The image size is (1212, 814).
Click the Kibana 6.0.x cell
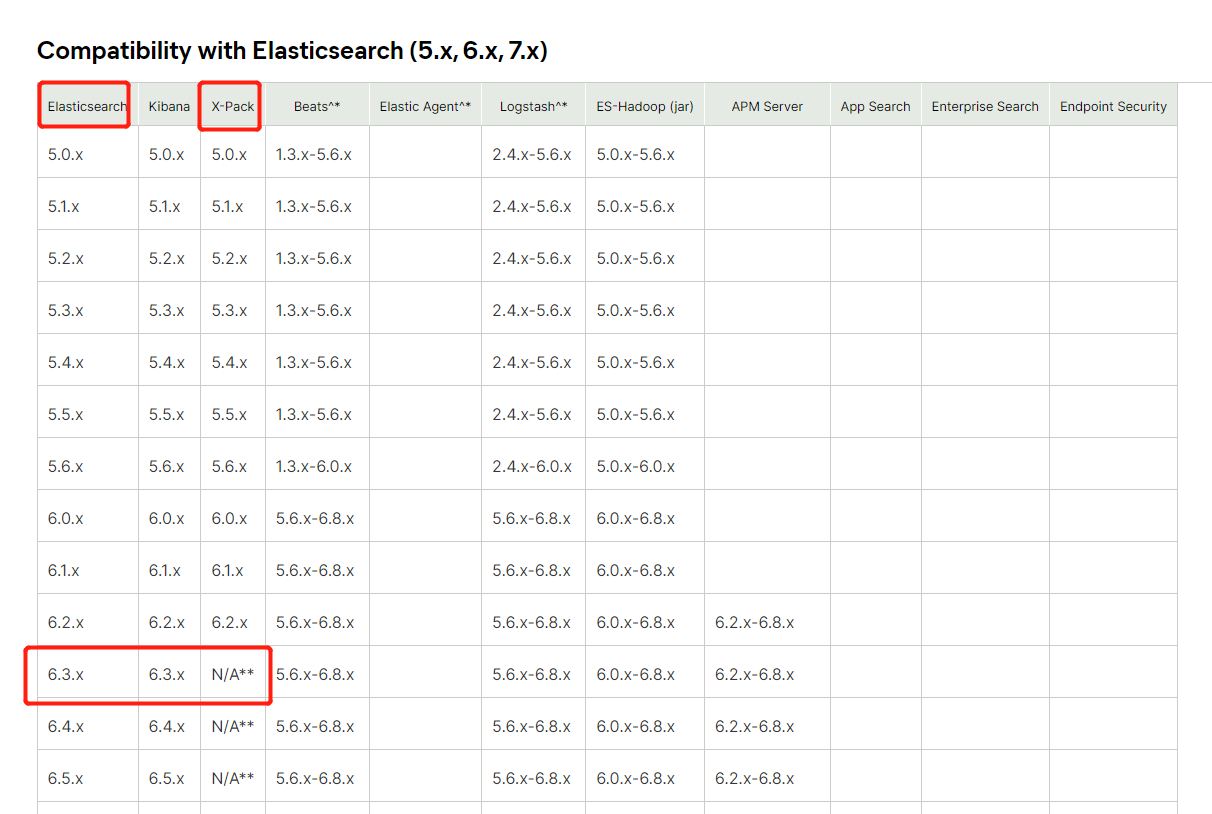(168, 518)
